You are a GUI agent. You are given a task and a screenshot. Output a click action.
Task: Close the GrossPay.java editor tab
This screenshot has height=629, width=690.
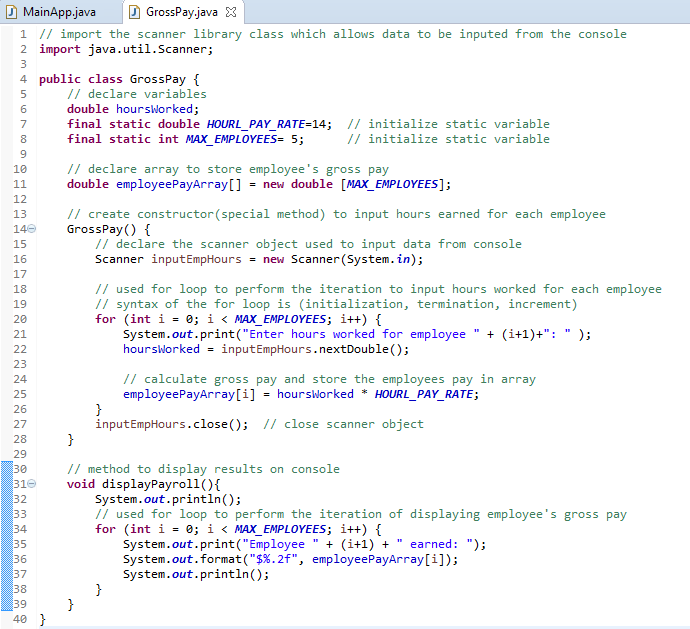(x=231, y=12)
